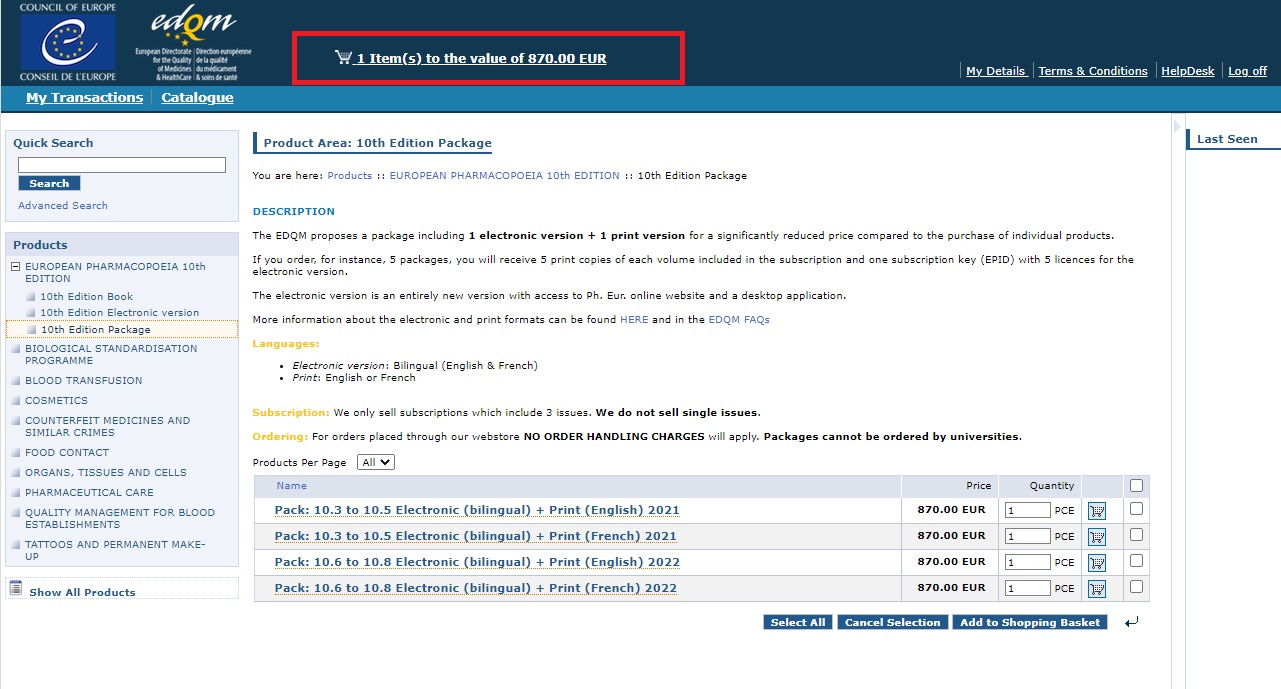
Task: Click quantity field for English 2021 pack
Action: (x=1027, y=510)
